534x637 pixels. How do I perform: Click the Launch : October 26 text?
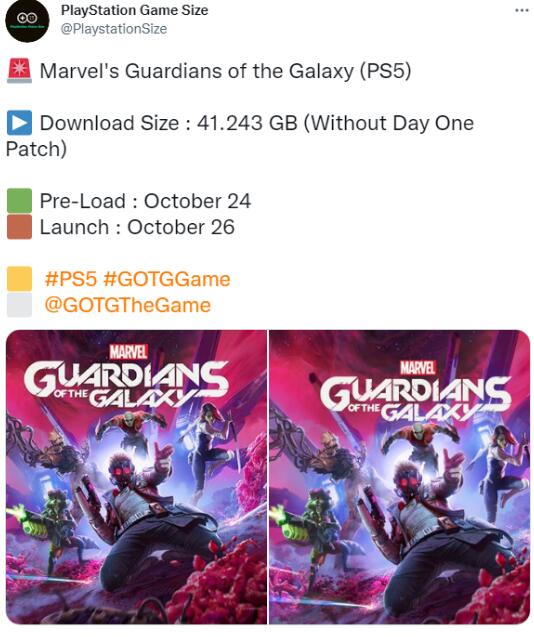click(x=137, y=227)
